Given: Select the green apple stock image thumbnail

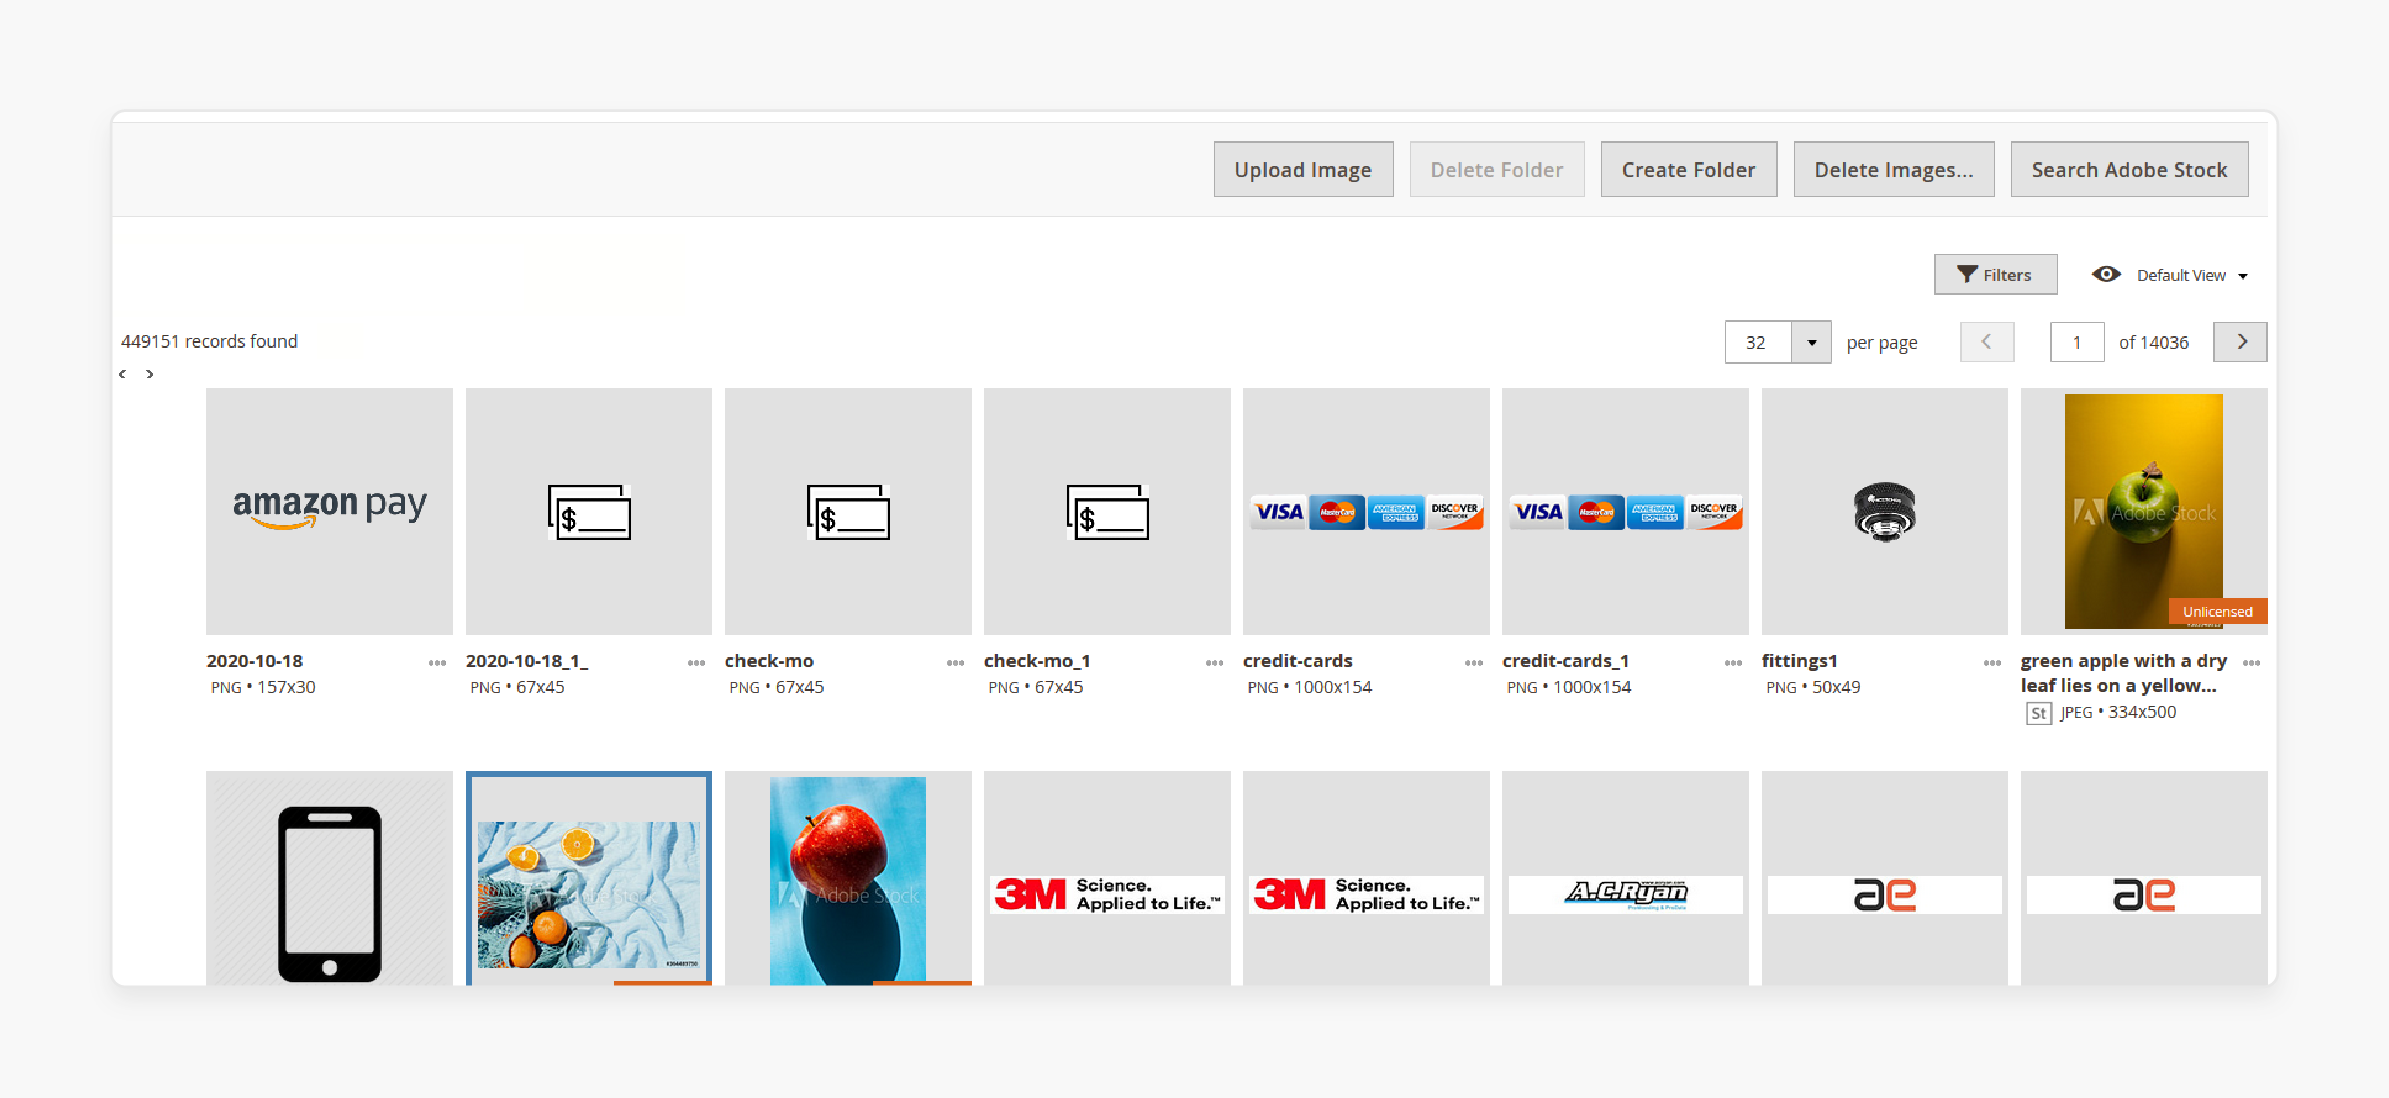Looking at the screenshot, I should pyautogui.click(x=2144, y=511).
